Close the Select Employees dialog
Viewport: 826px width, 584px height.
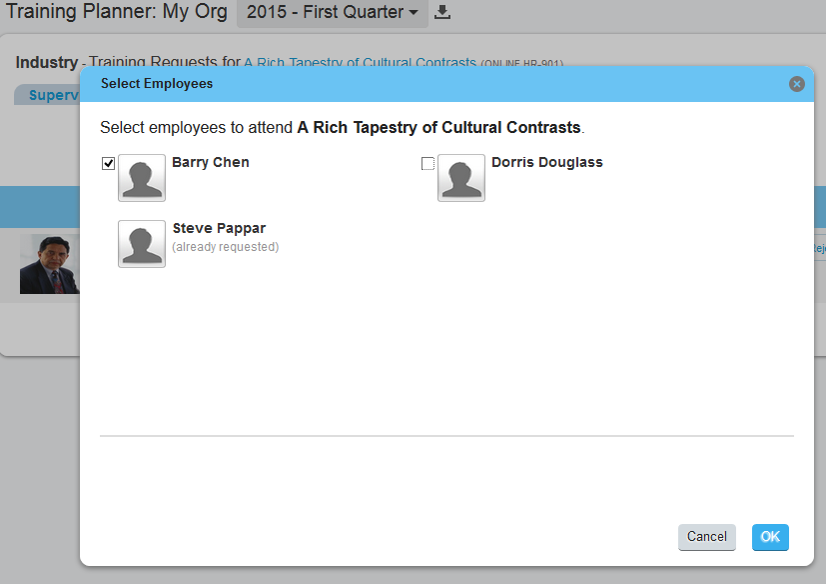pyautogui.click(x=796, y=84)
